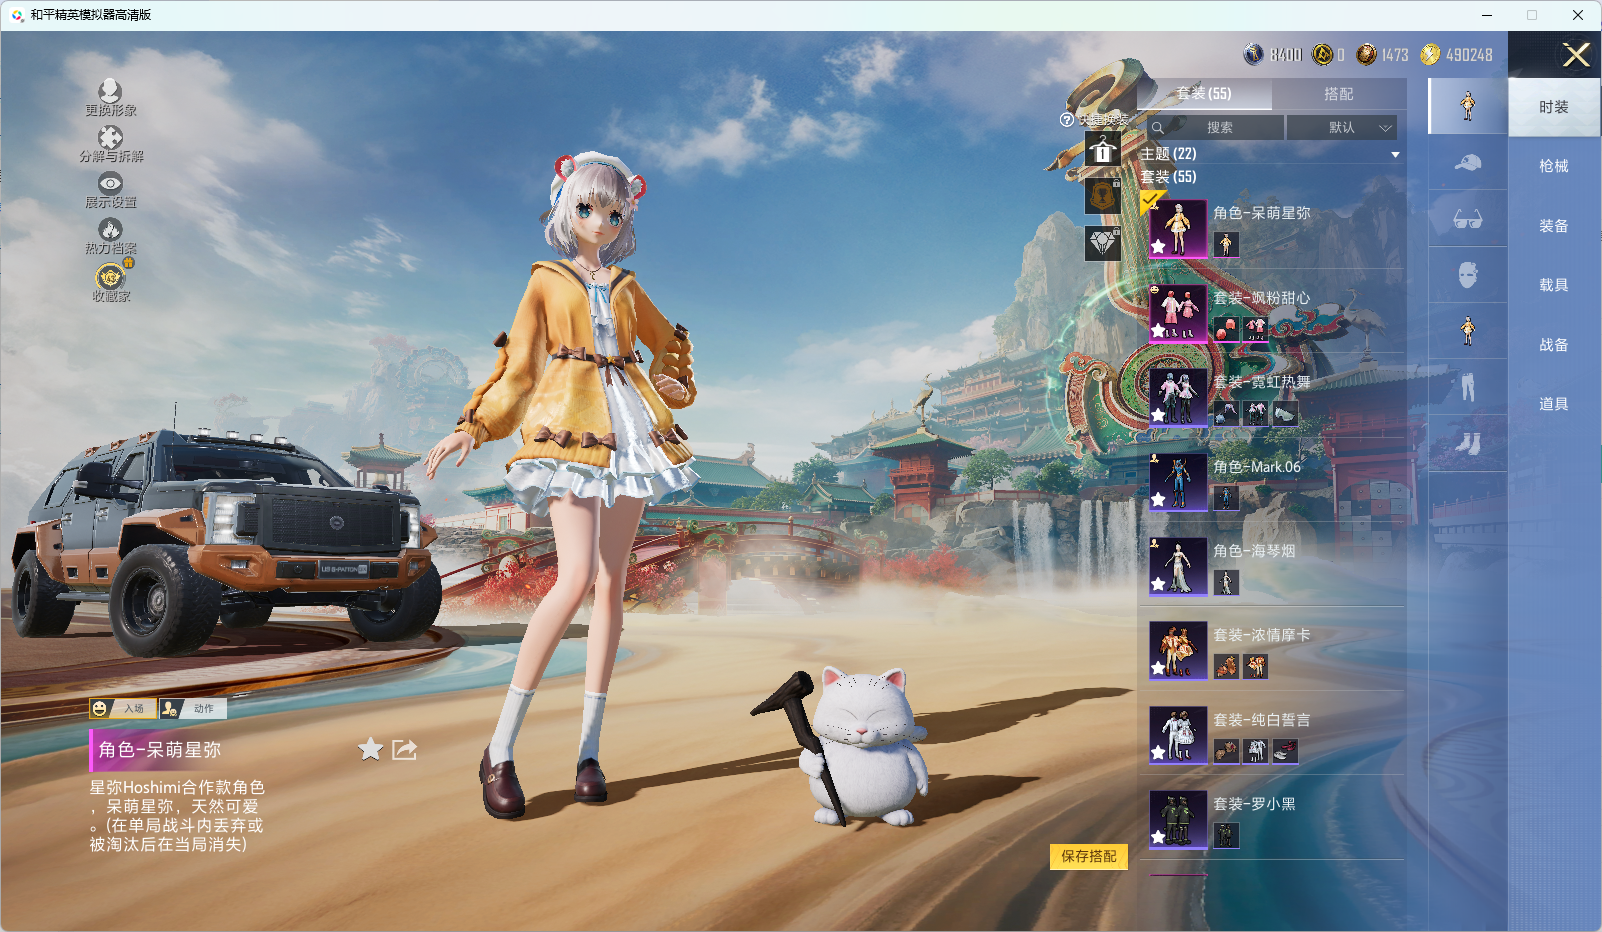Select the glasses category icon

tap(1467, 219)
